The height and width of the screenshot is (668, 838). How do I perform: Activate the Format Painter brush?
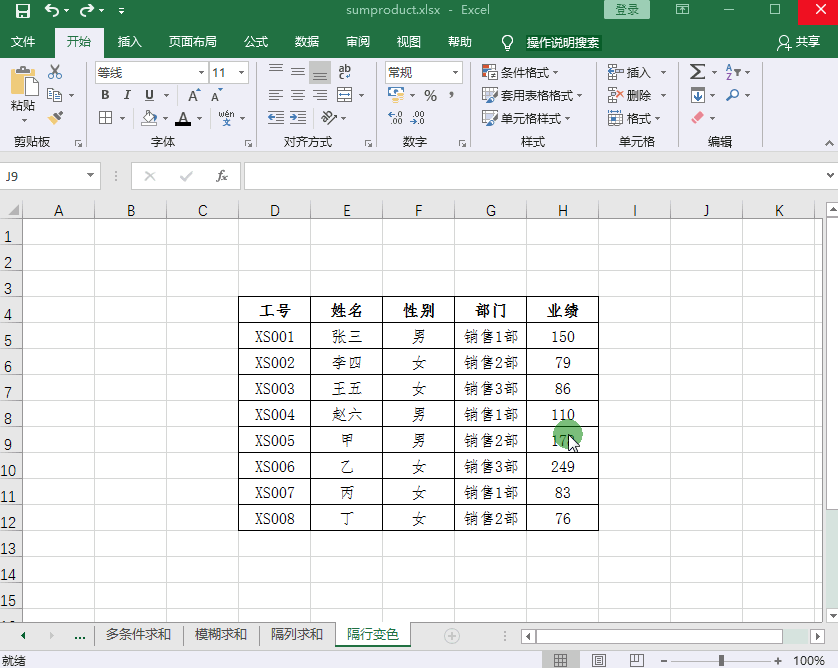pyautogui.click(x=55, y=118)
